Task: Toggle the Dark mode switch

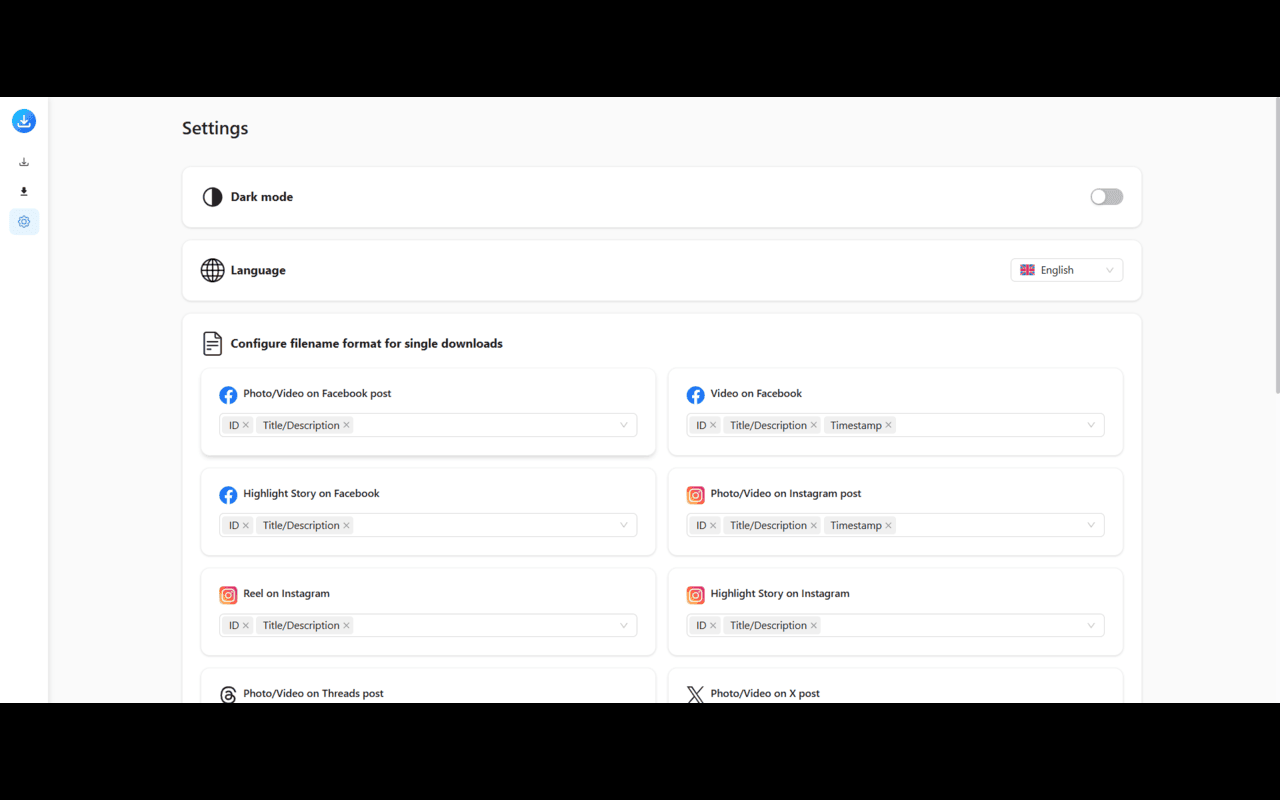Action: (x=1106, y=197)
